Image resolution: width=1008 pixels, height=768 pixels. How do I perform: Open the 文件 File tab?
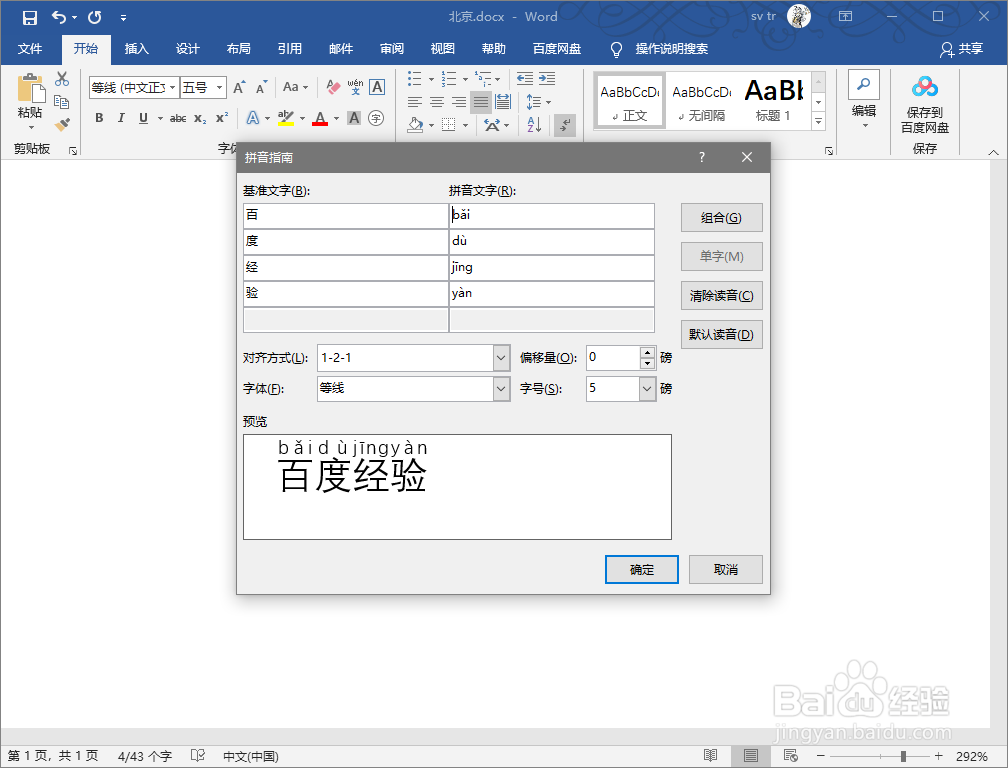30,49
